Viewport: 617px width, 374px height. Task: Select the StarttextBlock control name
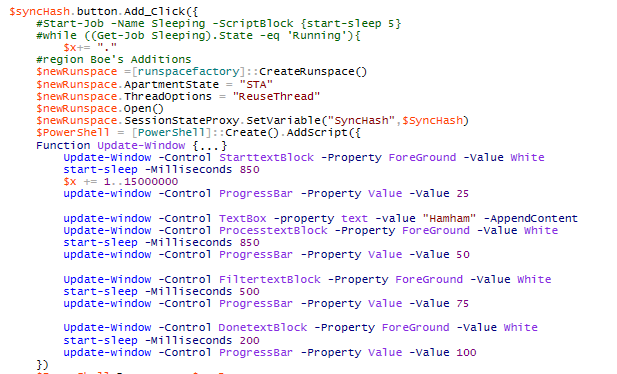266,157
